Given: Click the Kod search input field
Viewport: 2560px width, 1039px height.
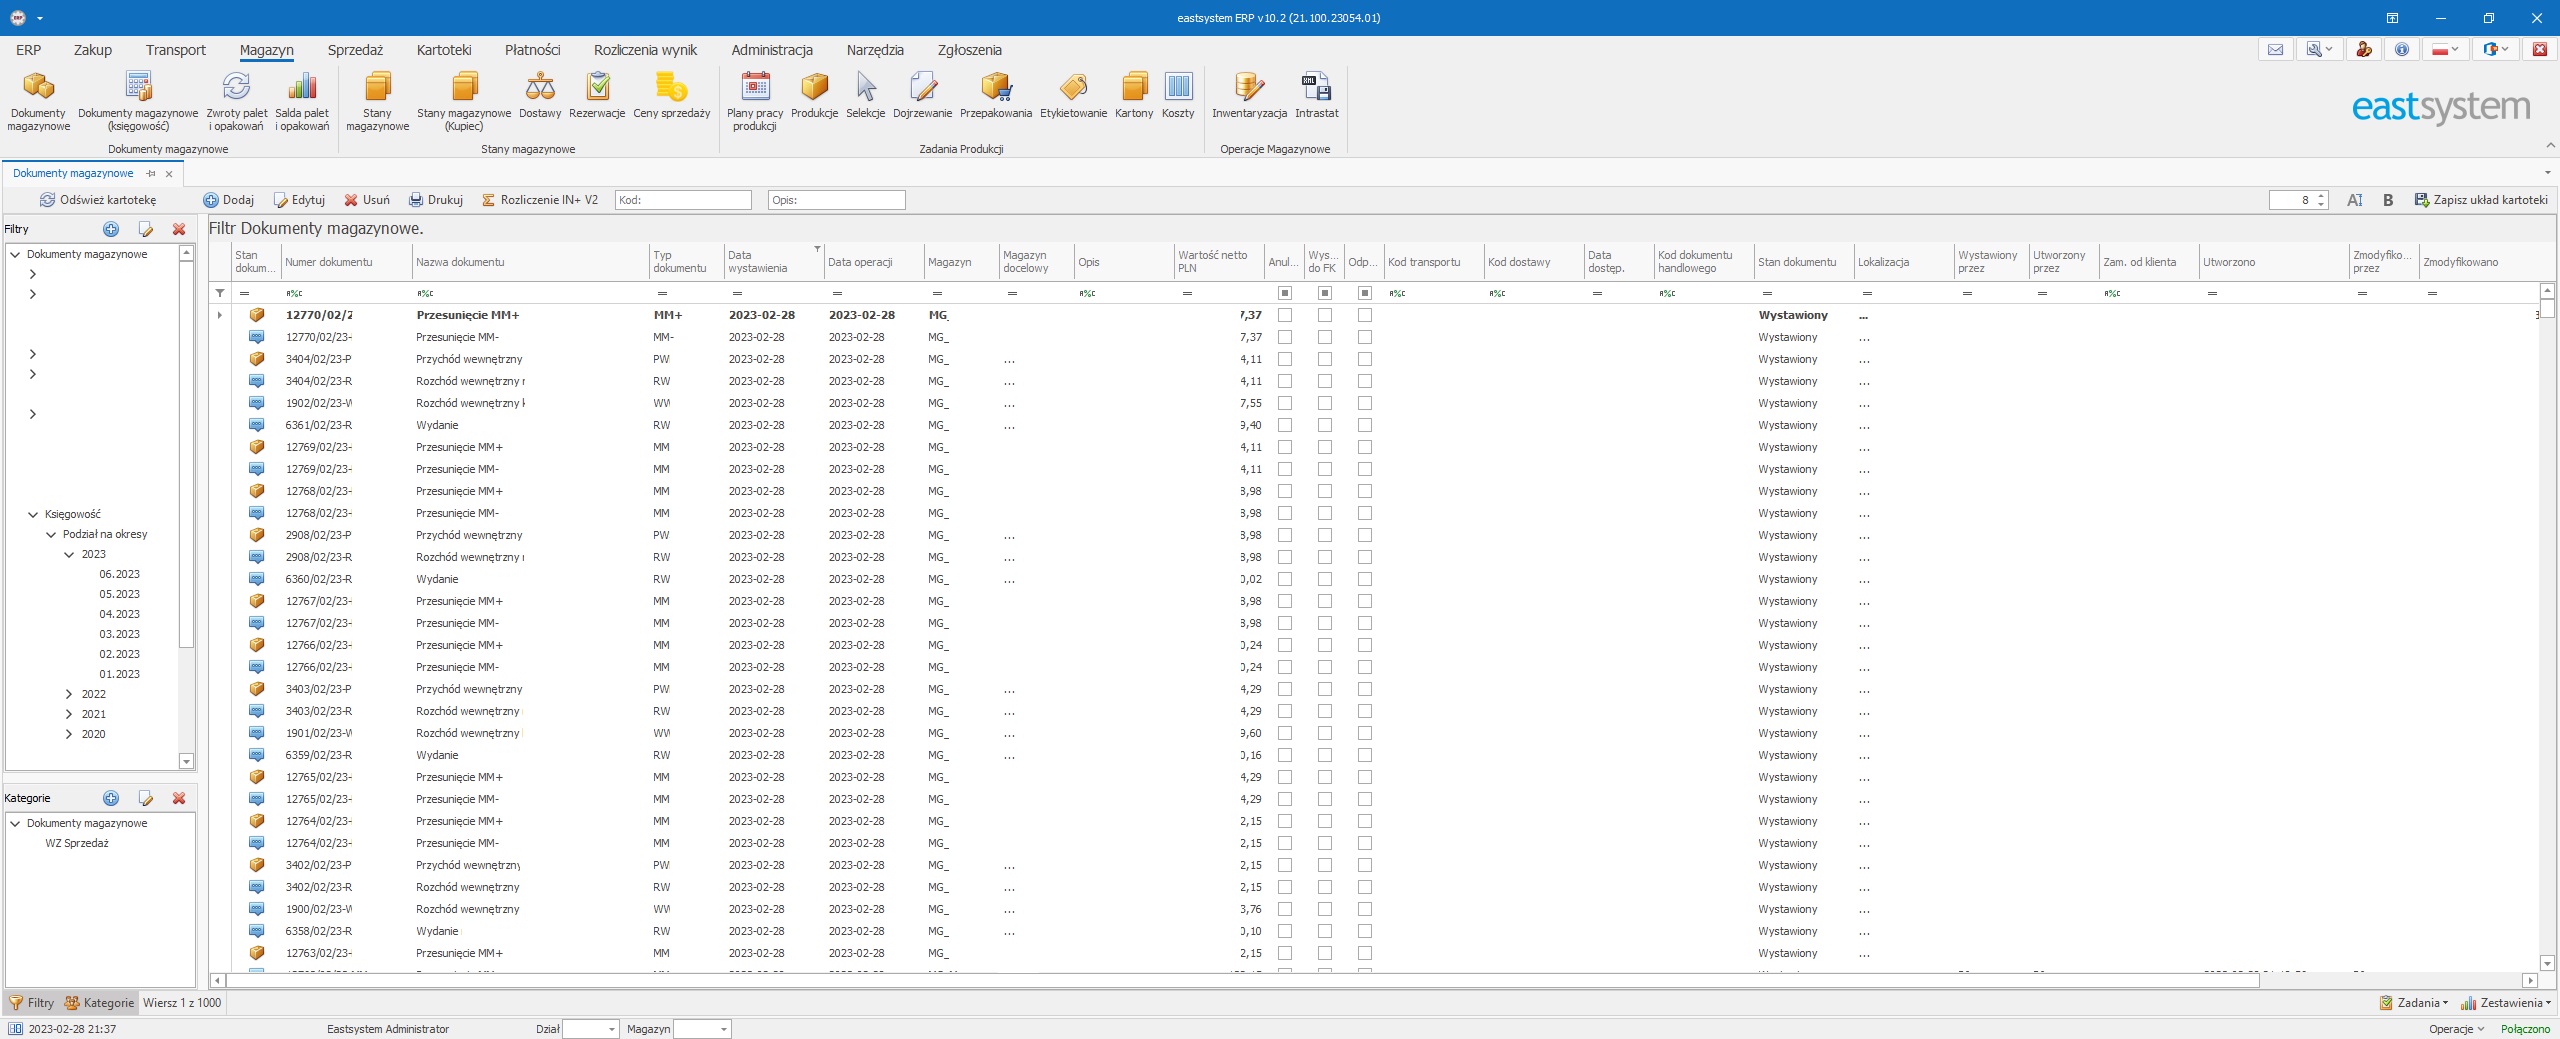Looking at the screenshot, I should point(683,200).
